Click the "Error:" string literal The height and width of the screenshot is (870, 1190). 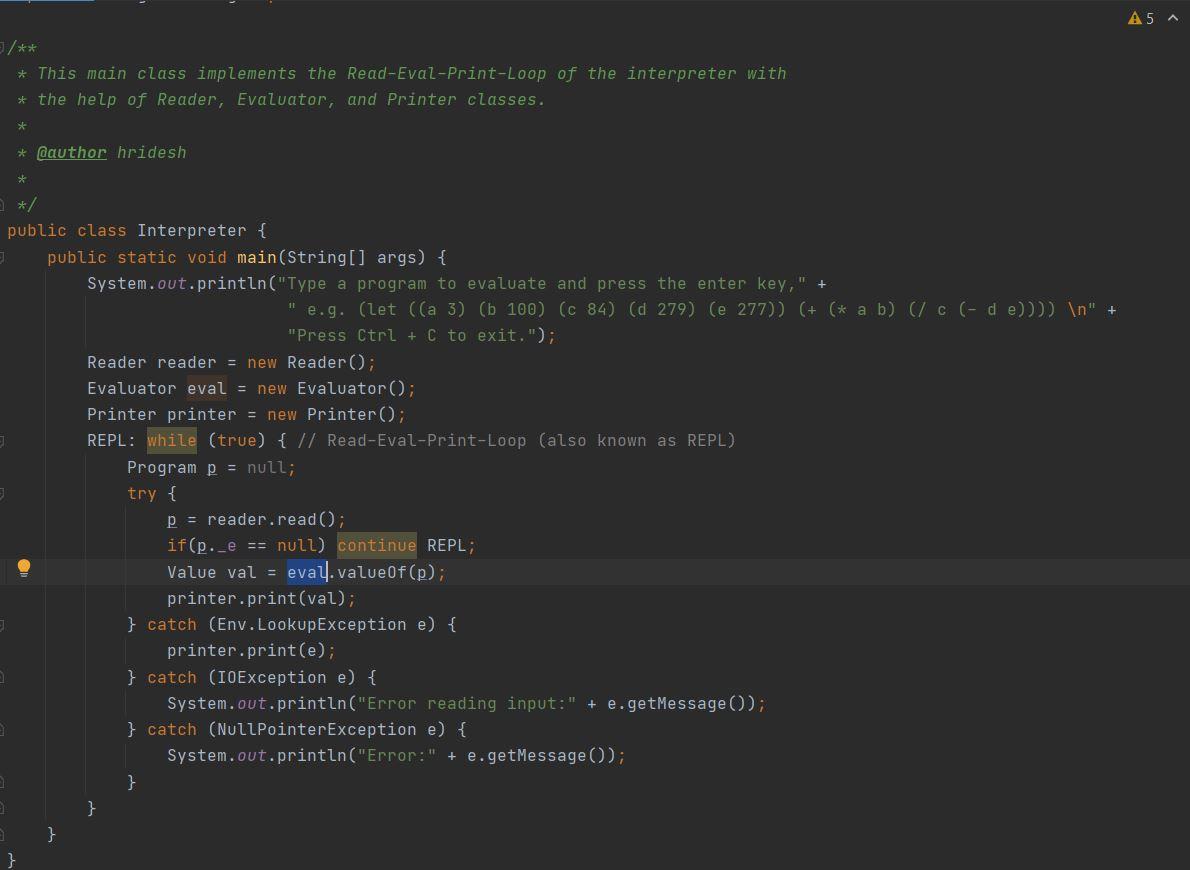click(x=397, y=756)
